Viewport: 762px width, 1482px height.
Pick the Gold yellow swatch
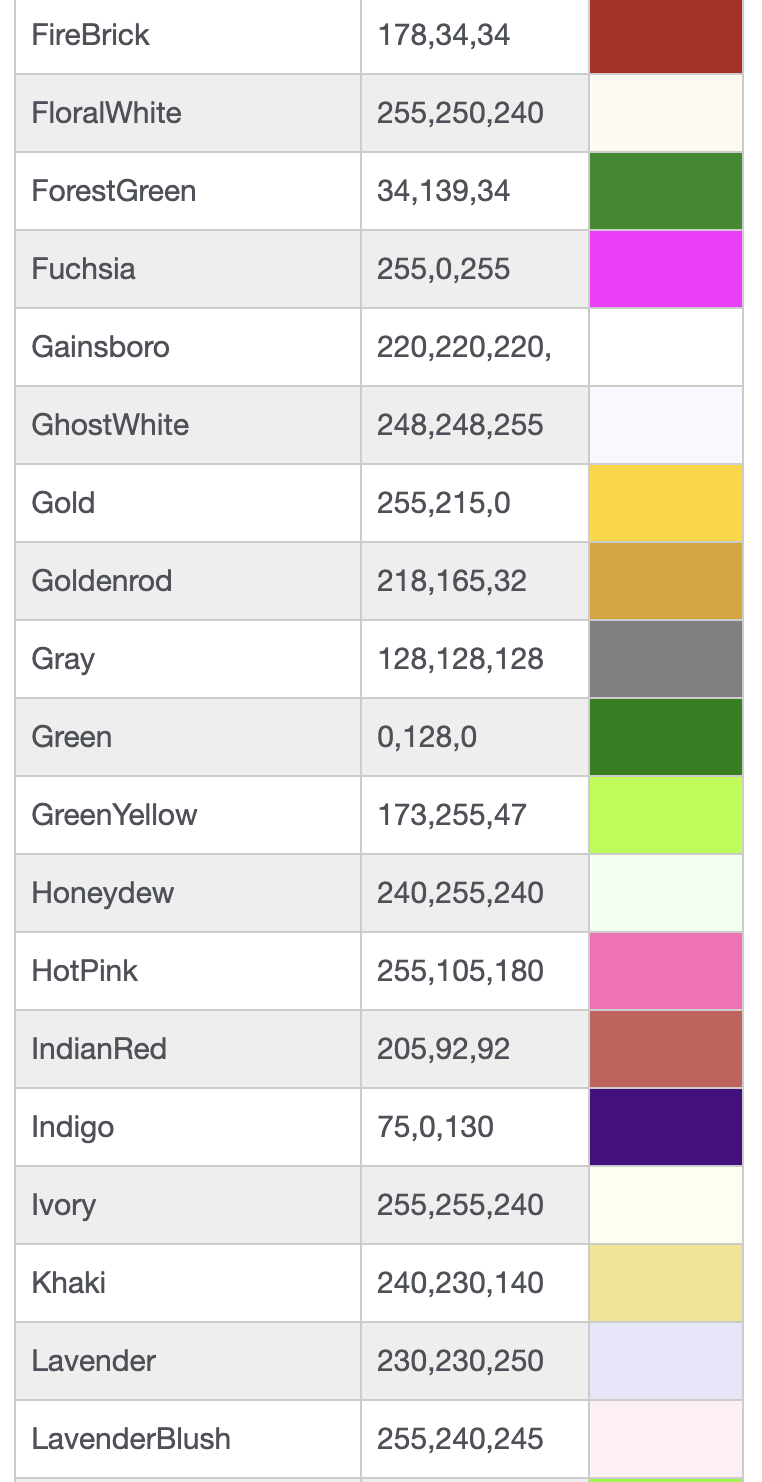[x=665, y=503]
